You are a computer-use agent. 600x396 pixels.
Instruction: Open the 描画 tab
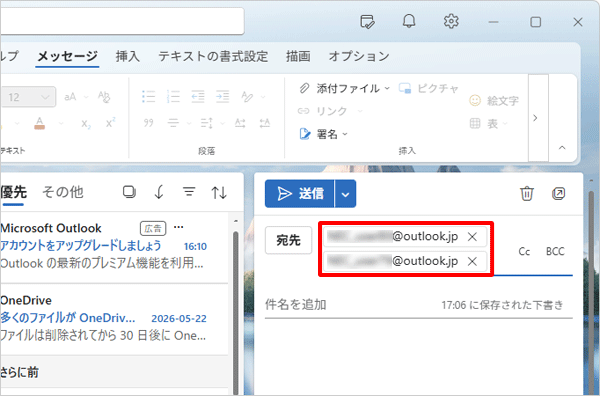click(x=298, y=56)
